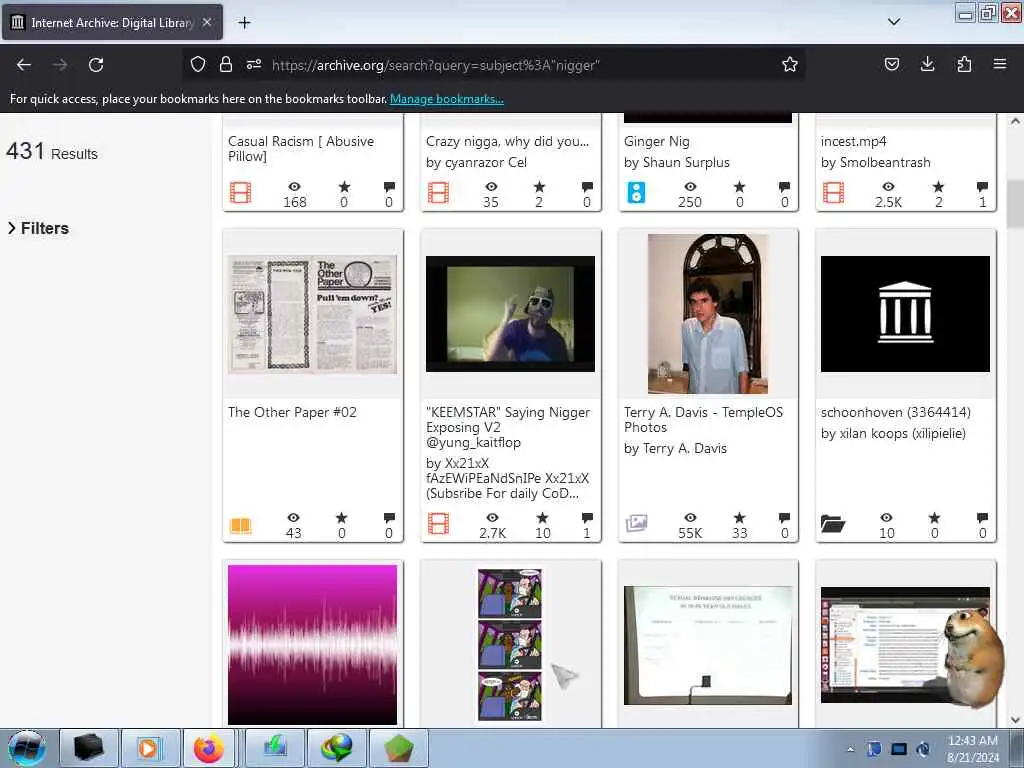The image size is (1024, 768).
Task: Select the Internet Archive: Digital Library tab
Action: pyautogui.click(x=112, y=22)
